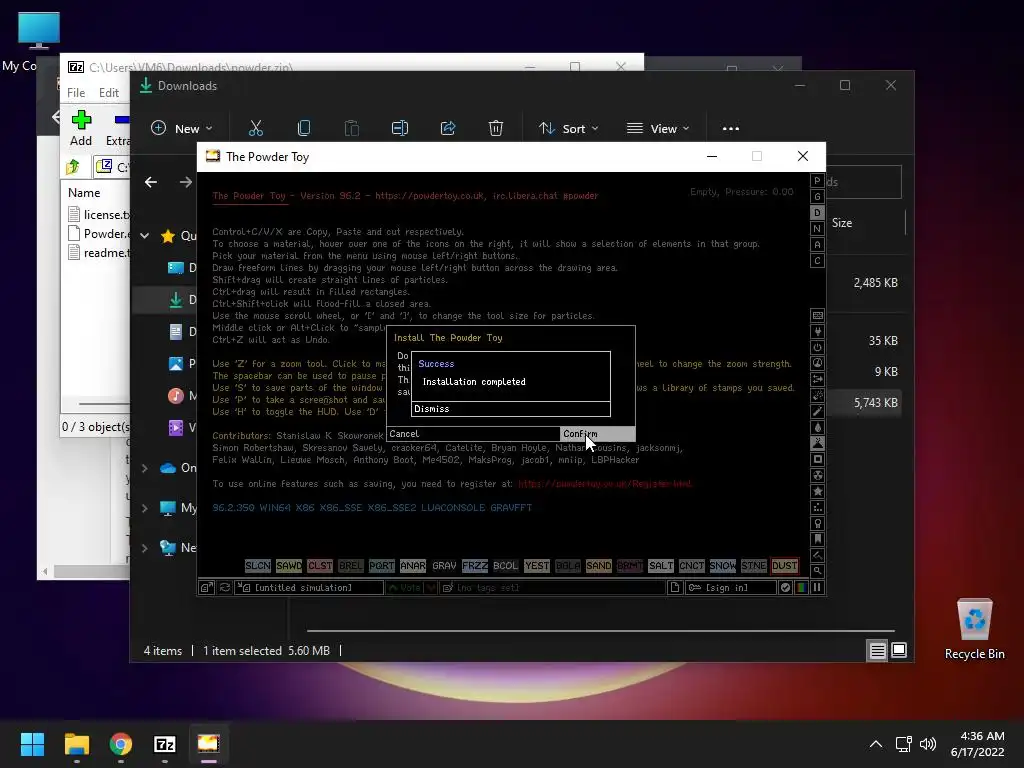Click the untitled simulation save button

pyautogui.click(x=310, y=588)
